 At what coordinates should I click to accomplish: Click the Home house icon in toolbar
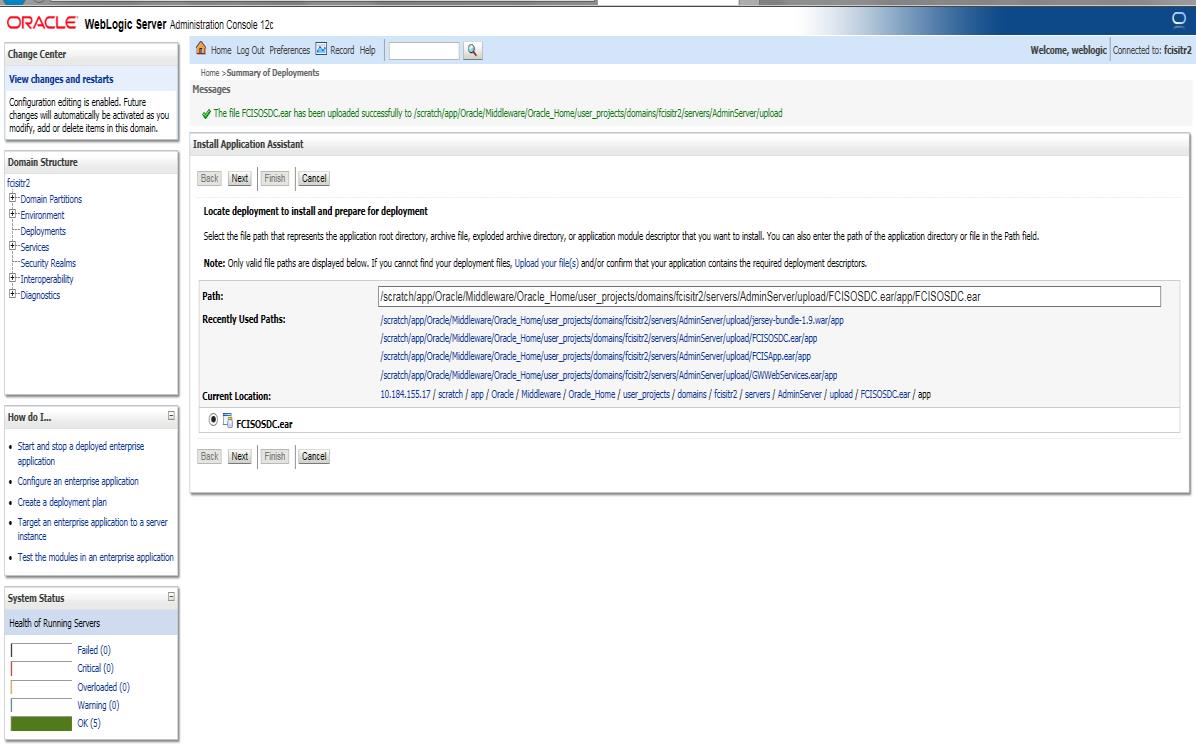coord(201,49)
